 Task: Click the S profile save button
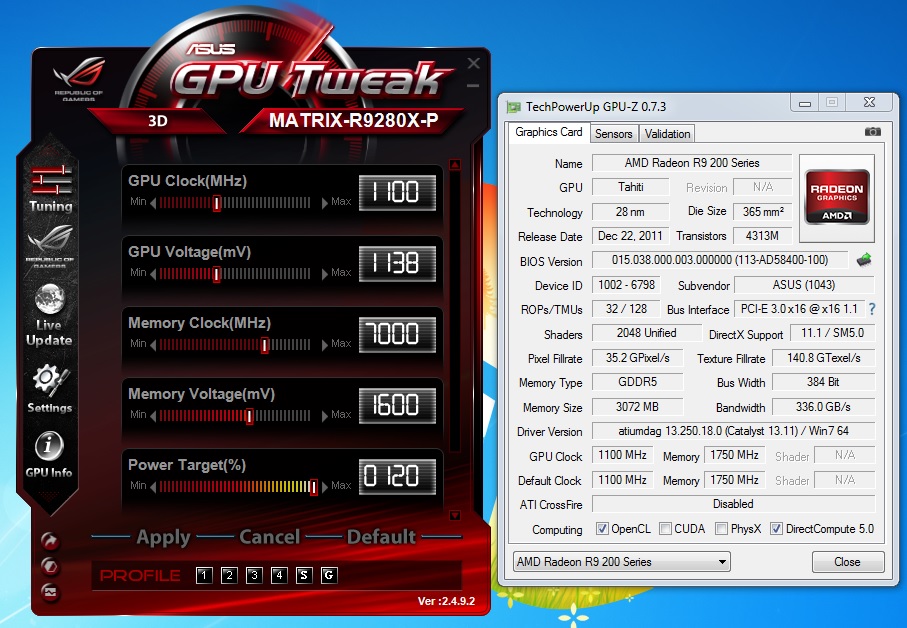304,575
